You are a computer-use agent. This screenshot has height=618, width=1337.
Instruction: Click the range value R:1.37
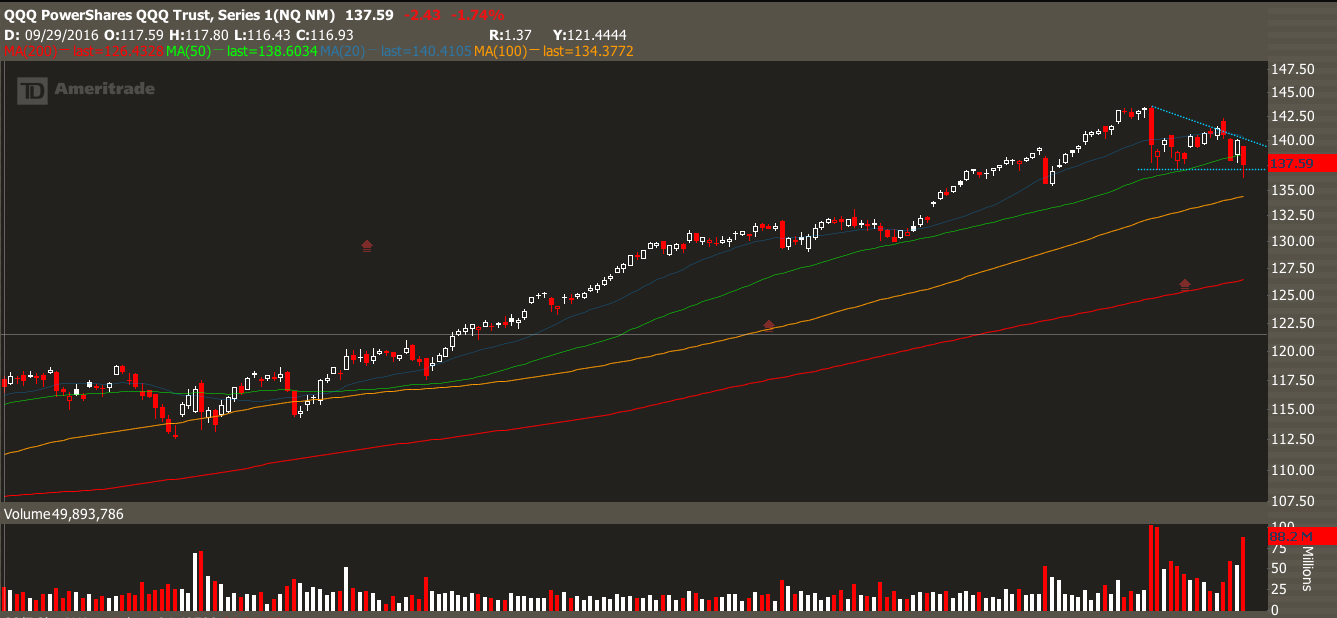pyautogui.click(x=510, y=34)
